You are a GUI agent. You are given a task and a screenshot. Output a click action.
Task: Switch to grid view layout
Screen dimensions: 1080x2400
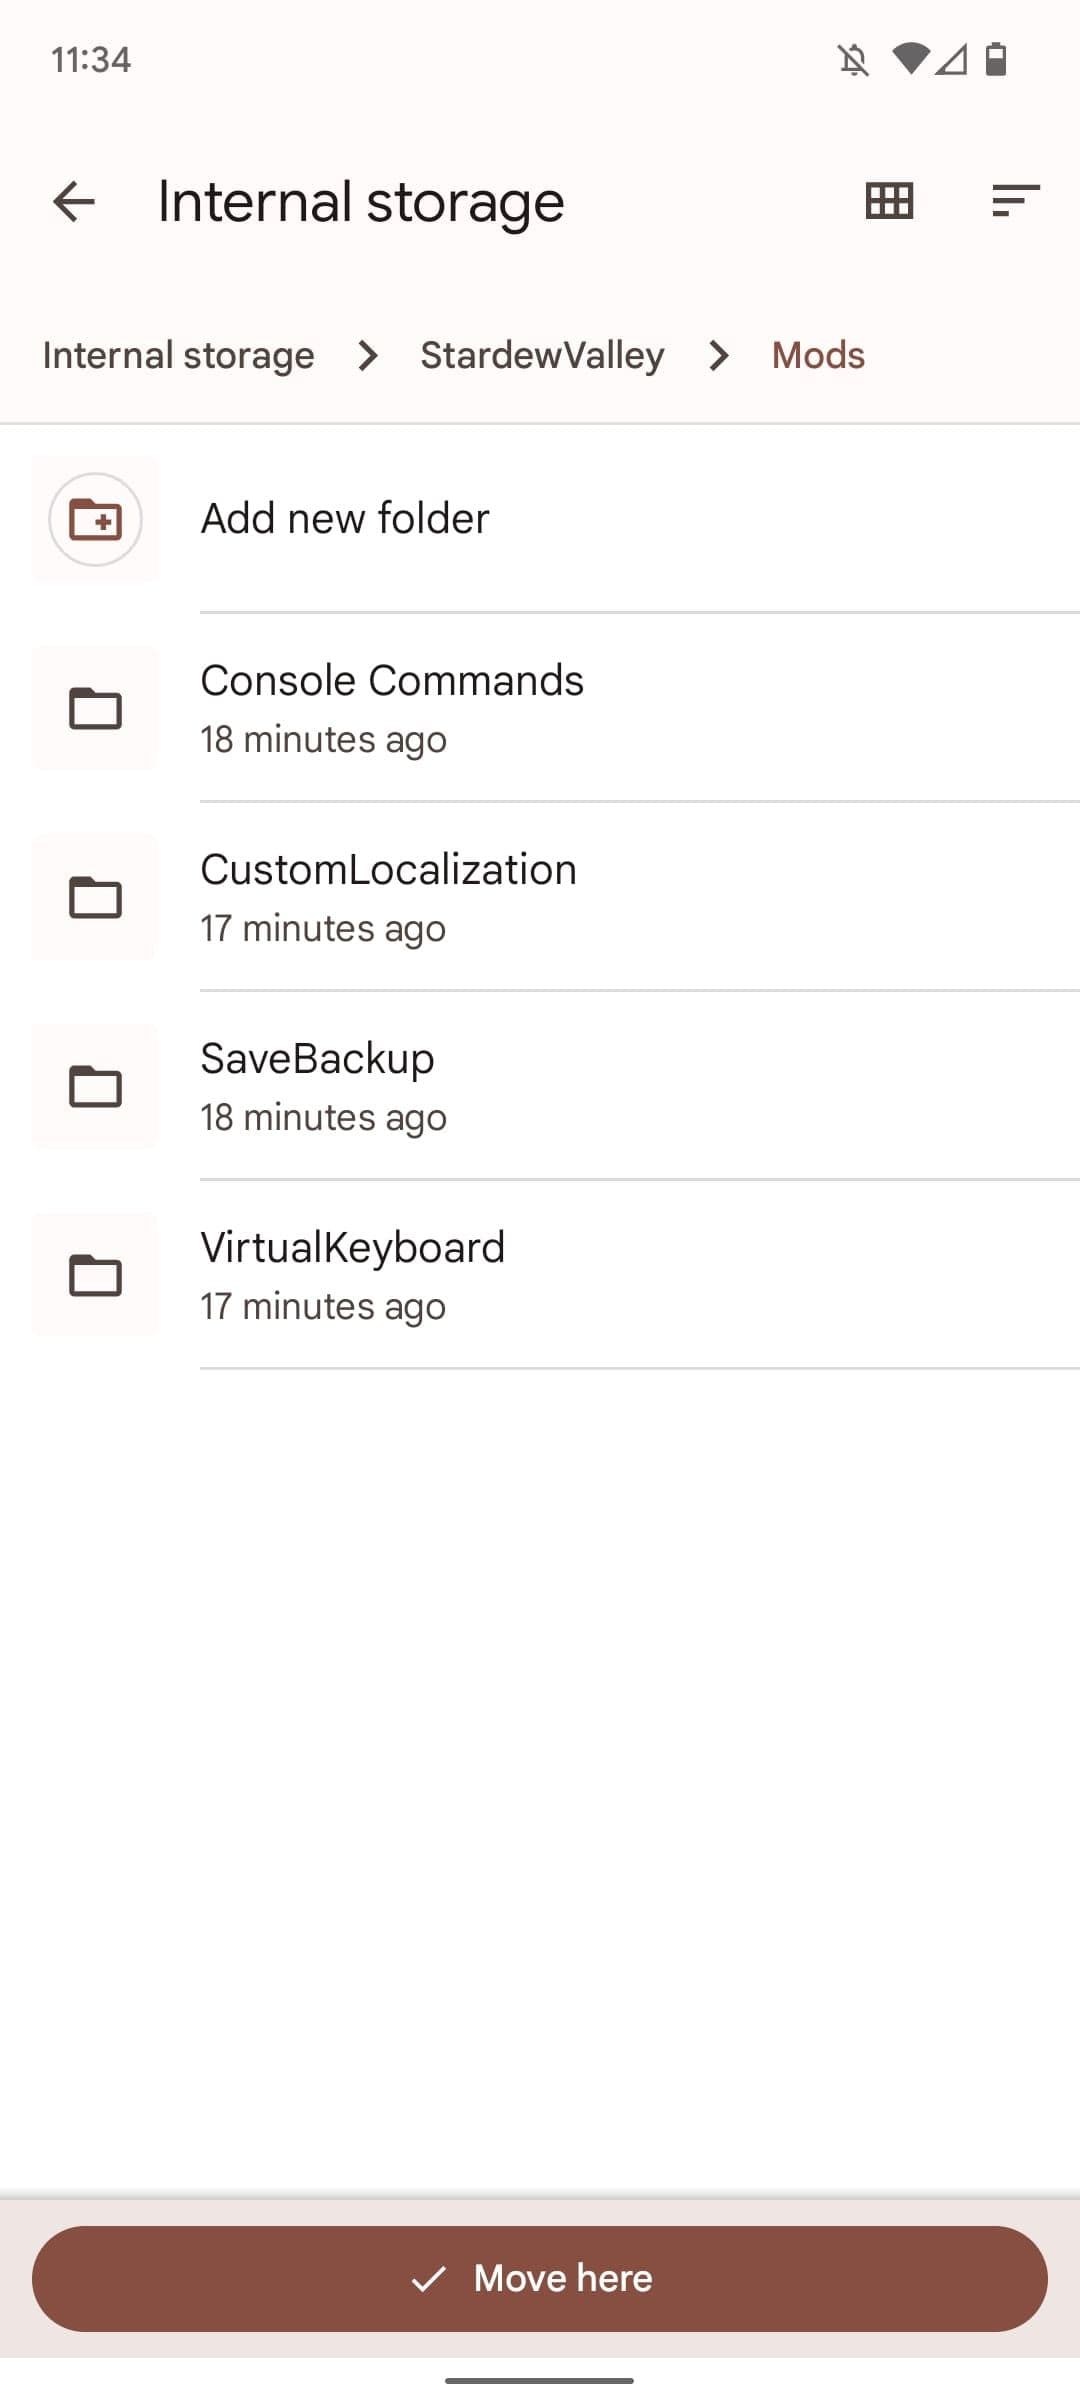[889, 201]
